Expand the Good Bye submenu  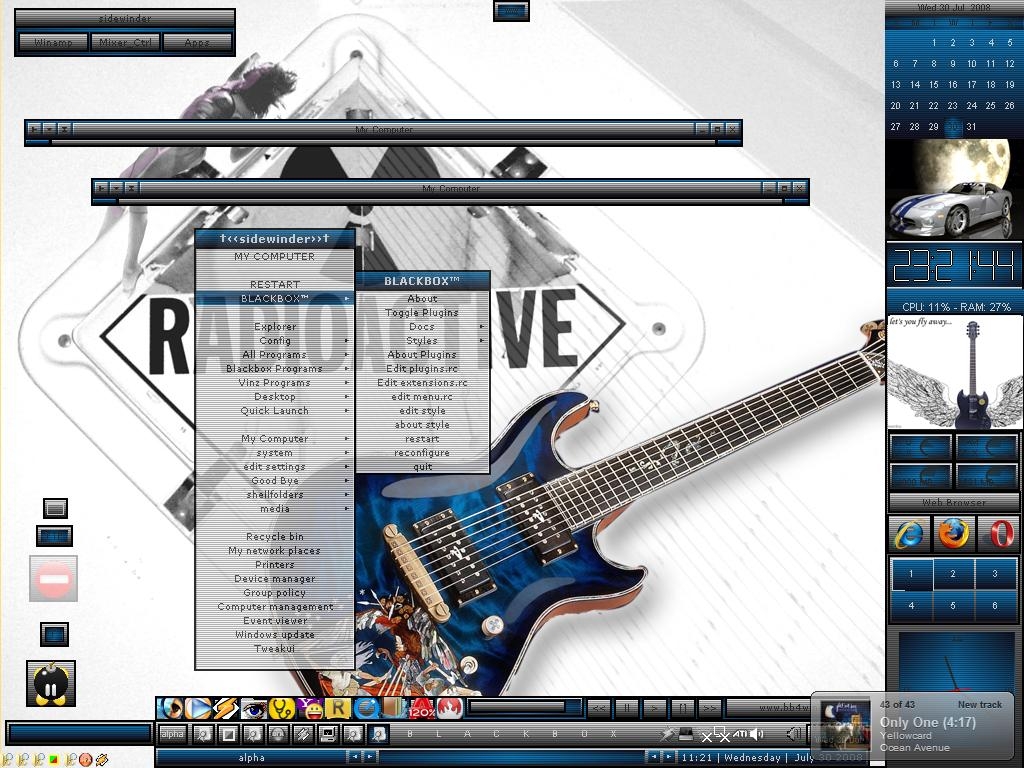(275, 481)
